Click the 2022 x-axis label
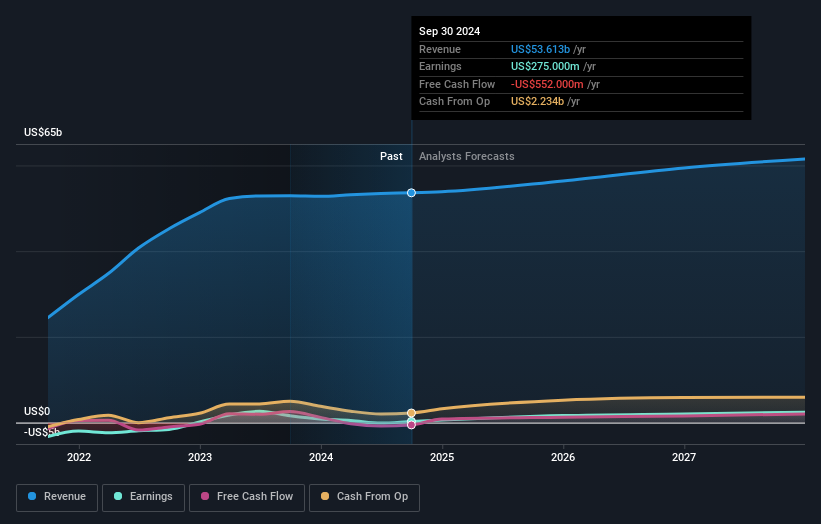The width and height of the screenshot is (821, 524). [79, 458]
